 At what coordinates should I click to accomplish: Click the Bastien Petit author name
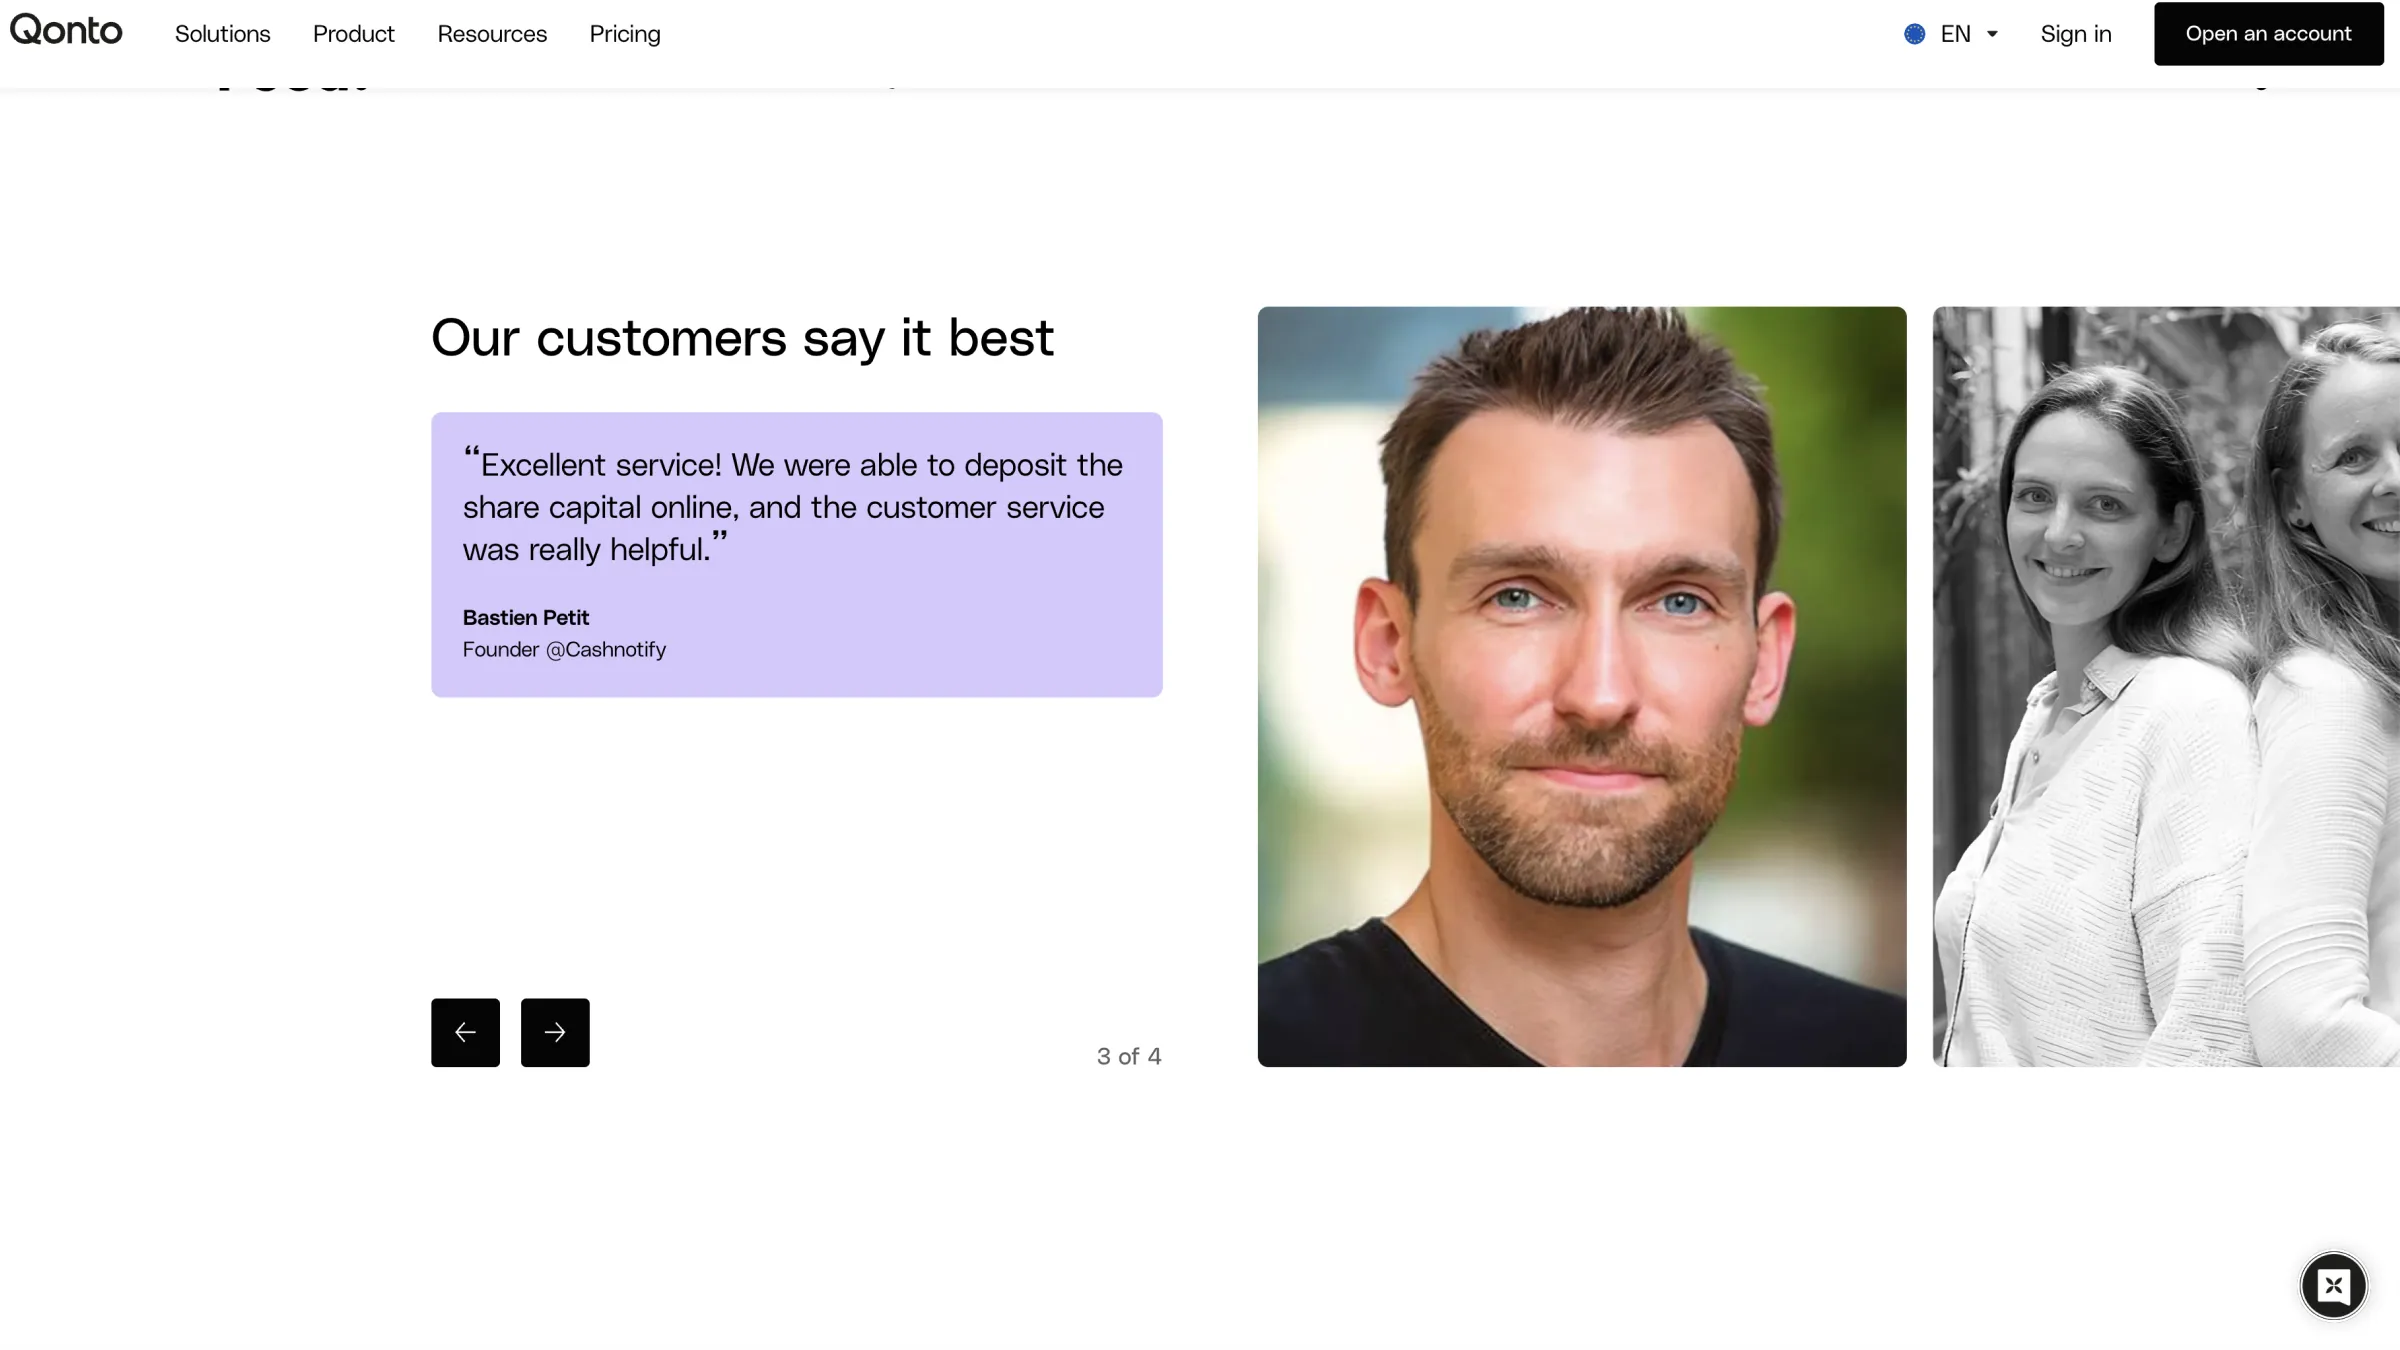526,617
